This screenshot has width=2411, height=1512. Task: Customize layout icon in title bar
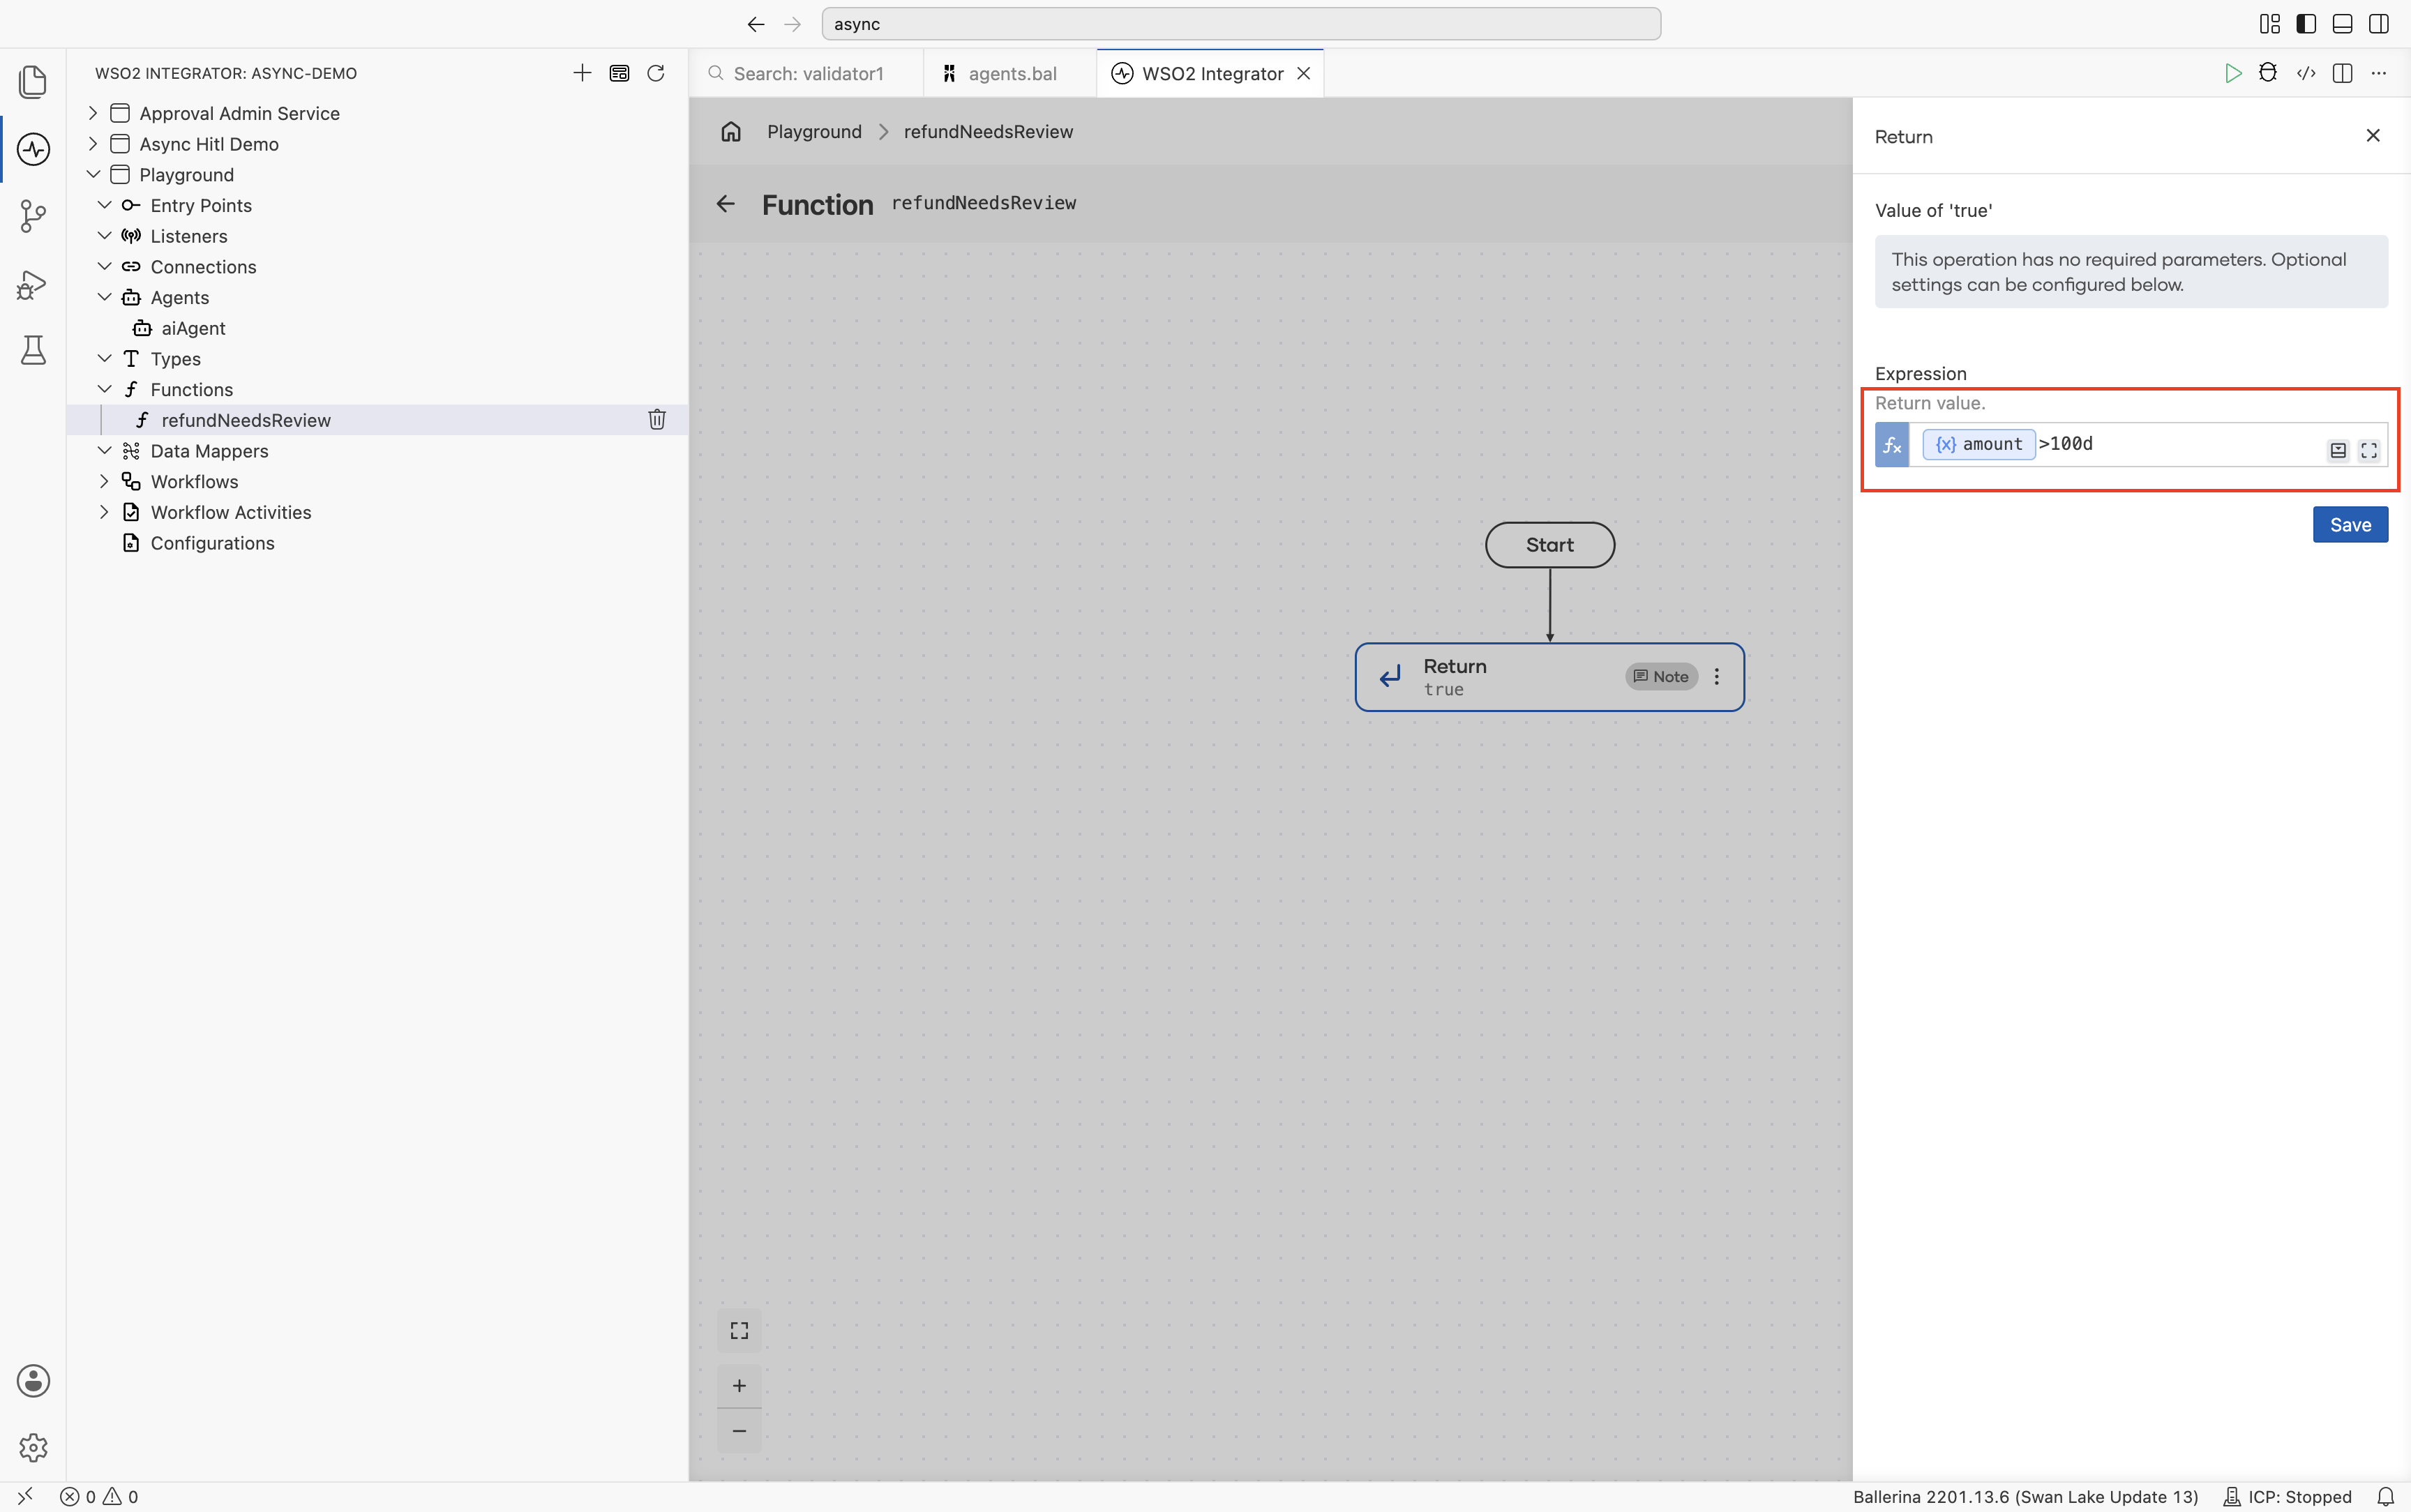2270,24
